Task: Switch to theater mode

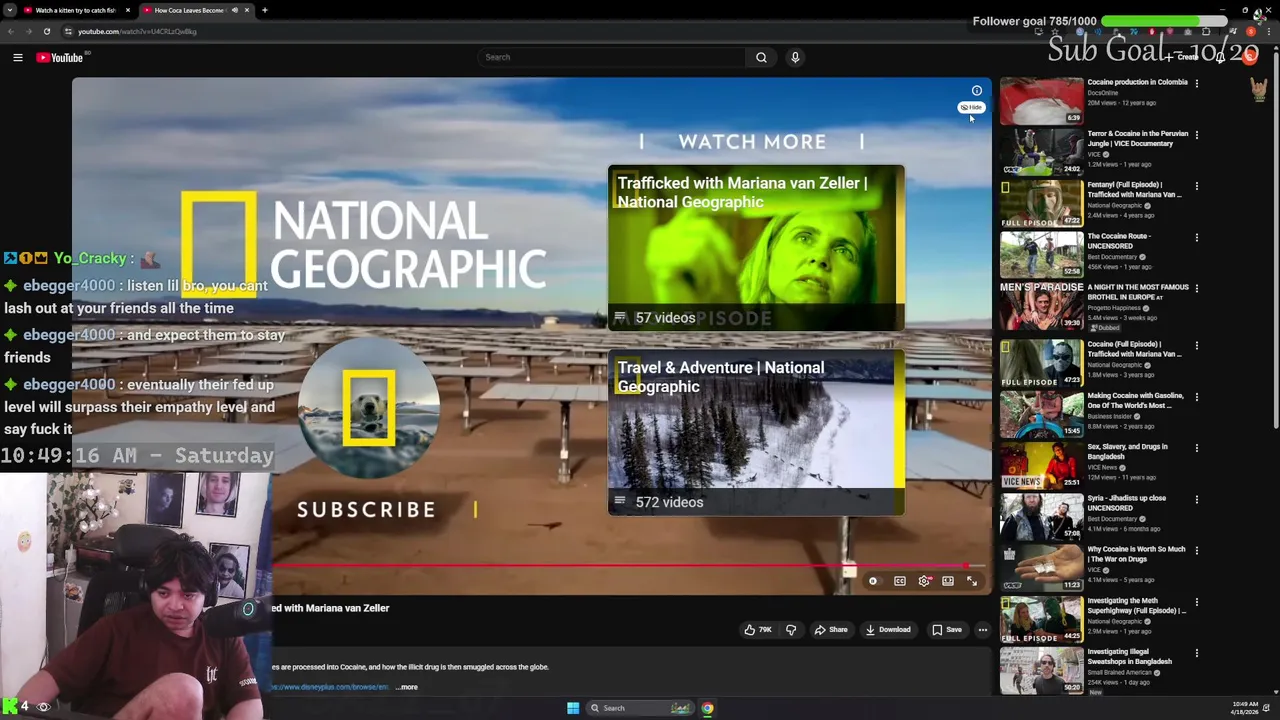Action: coord(948,581)
